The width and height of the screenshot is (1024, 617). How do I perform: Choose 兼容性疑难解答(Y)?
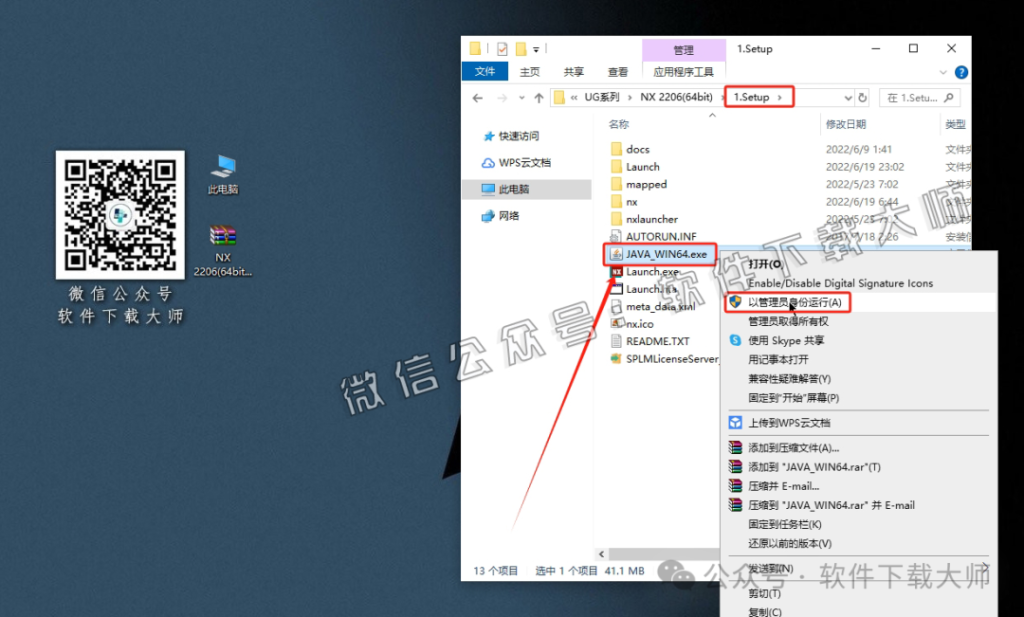[x=790, y=379]
